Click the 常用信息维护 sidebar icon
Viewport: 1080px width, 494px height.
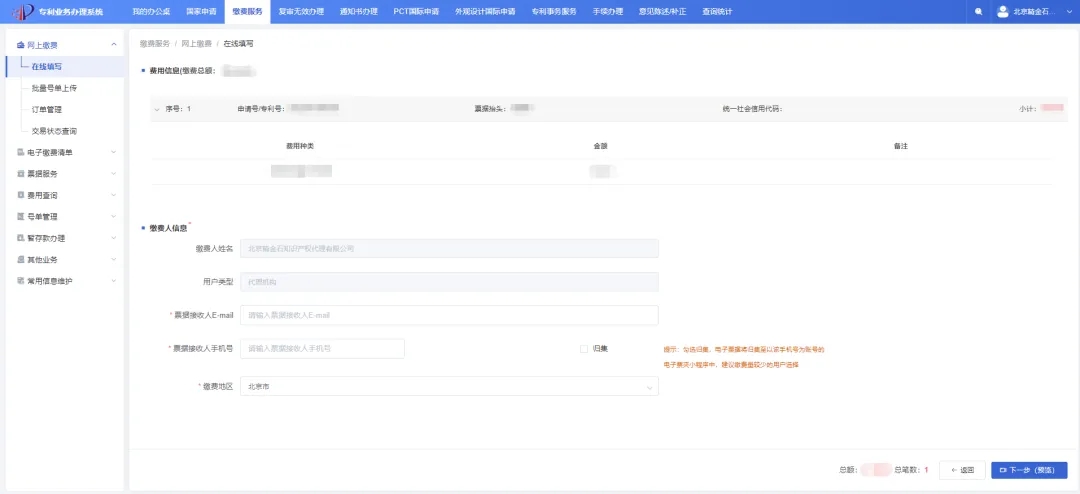click(20, 281)
